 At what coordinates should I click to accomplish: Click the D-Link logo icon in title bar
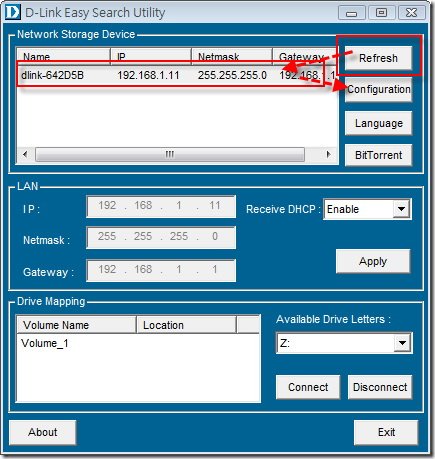[12, 12]
